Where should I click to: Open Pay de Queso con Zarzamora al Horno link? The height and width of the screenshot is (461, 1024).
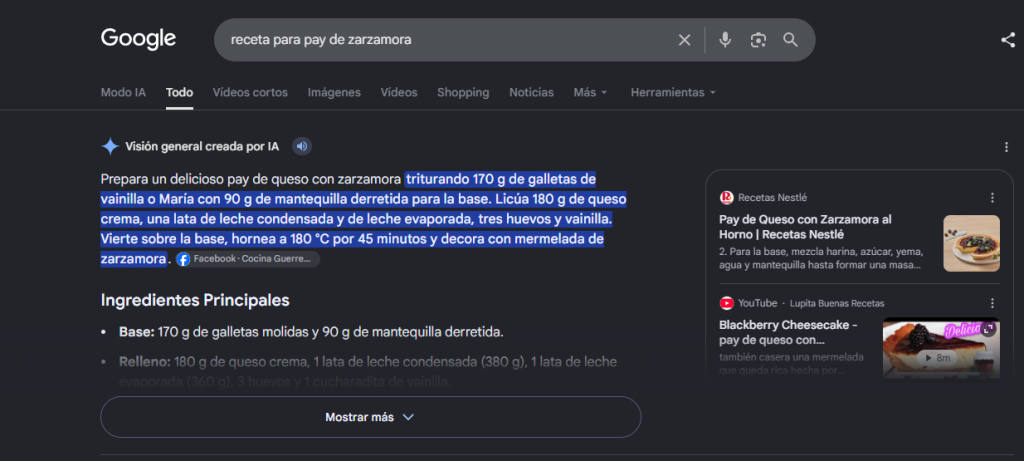[x=805, y=227]
